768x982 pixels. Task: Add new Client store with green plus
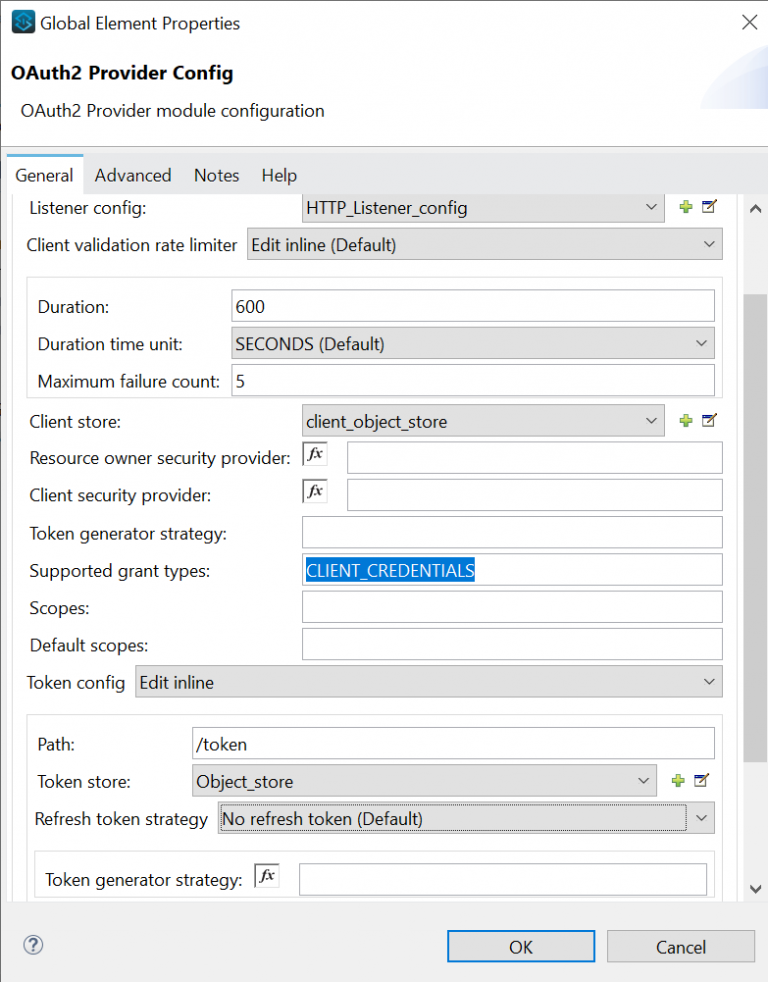686,421
